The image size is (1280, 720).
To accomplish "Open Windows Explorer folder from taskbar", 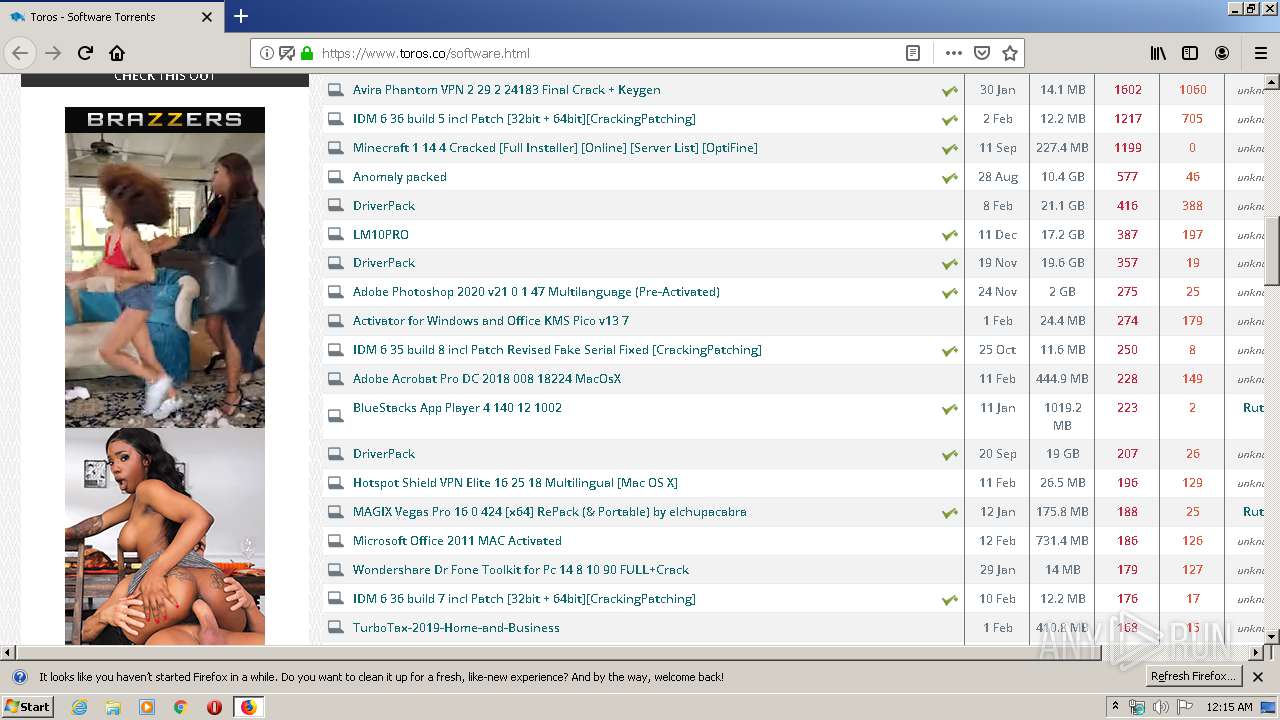I will (113, 707).
